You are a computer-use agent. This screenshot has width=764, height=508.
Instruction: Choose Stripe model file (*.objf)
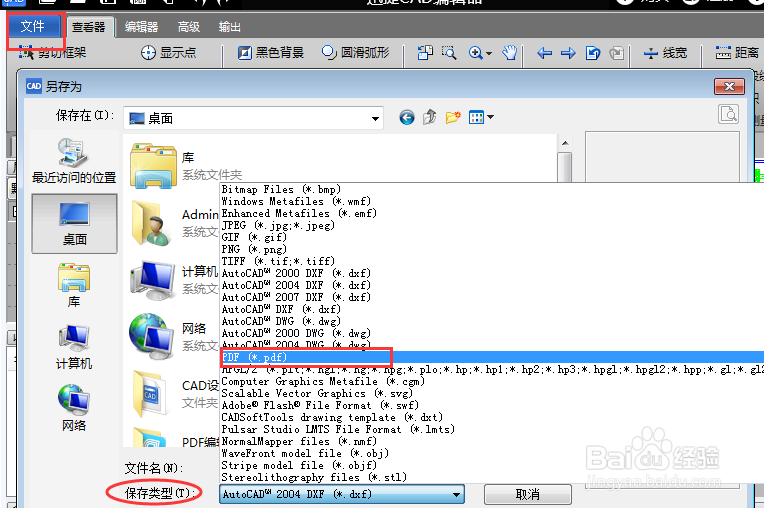click(299, 465)
